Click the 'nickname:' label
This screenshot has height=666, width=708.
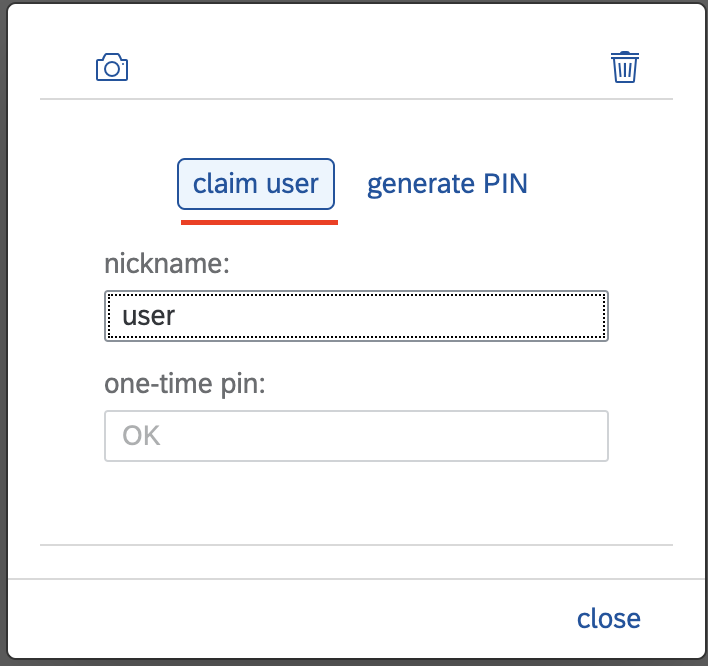pyautogui.click(x=167, y=263)
